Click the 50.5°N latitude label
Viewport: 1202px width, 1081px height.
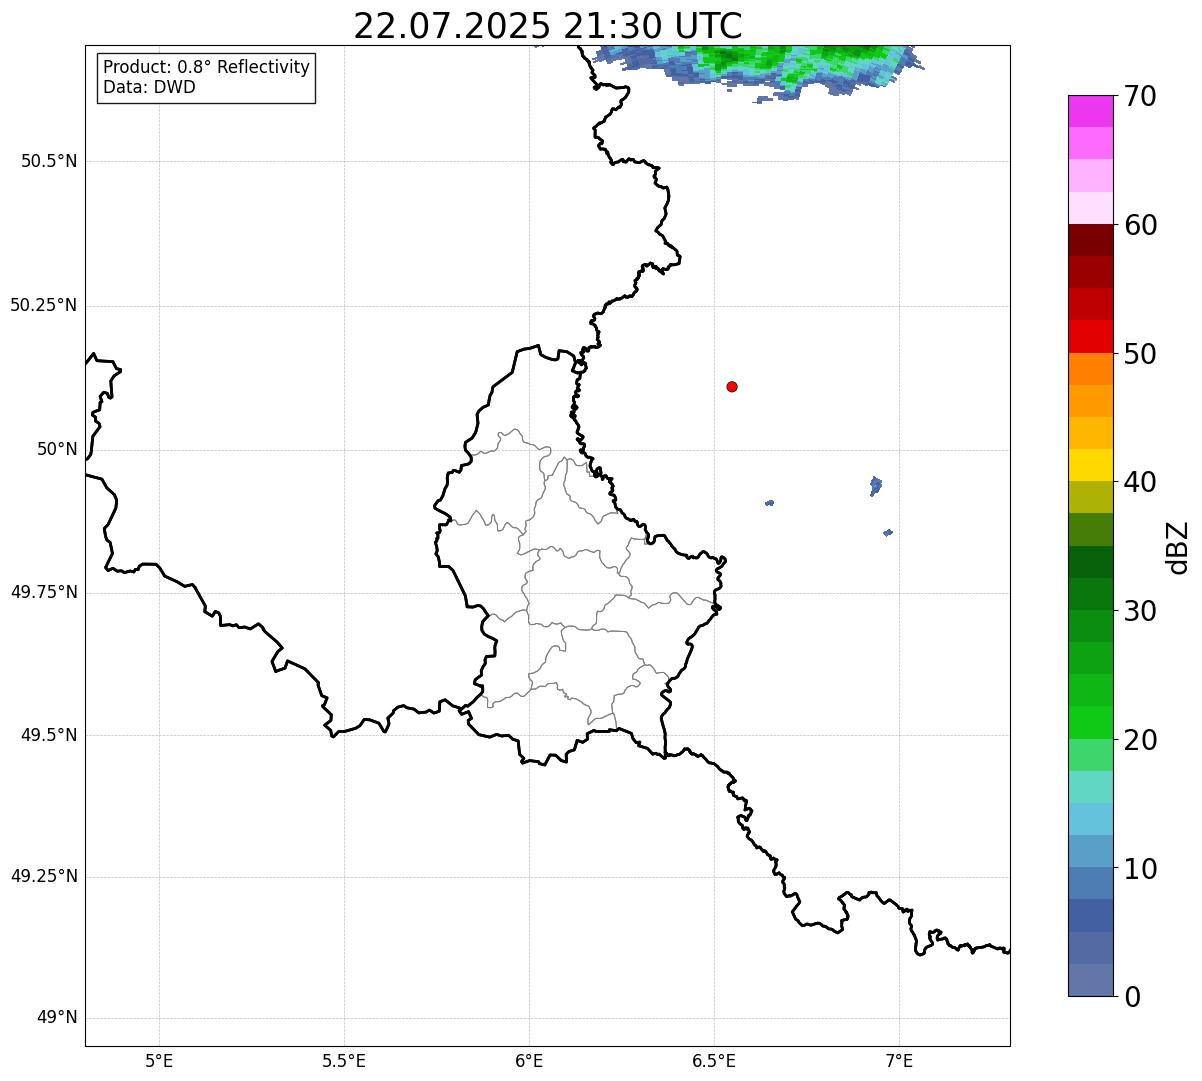click(x=49, y=161)
